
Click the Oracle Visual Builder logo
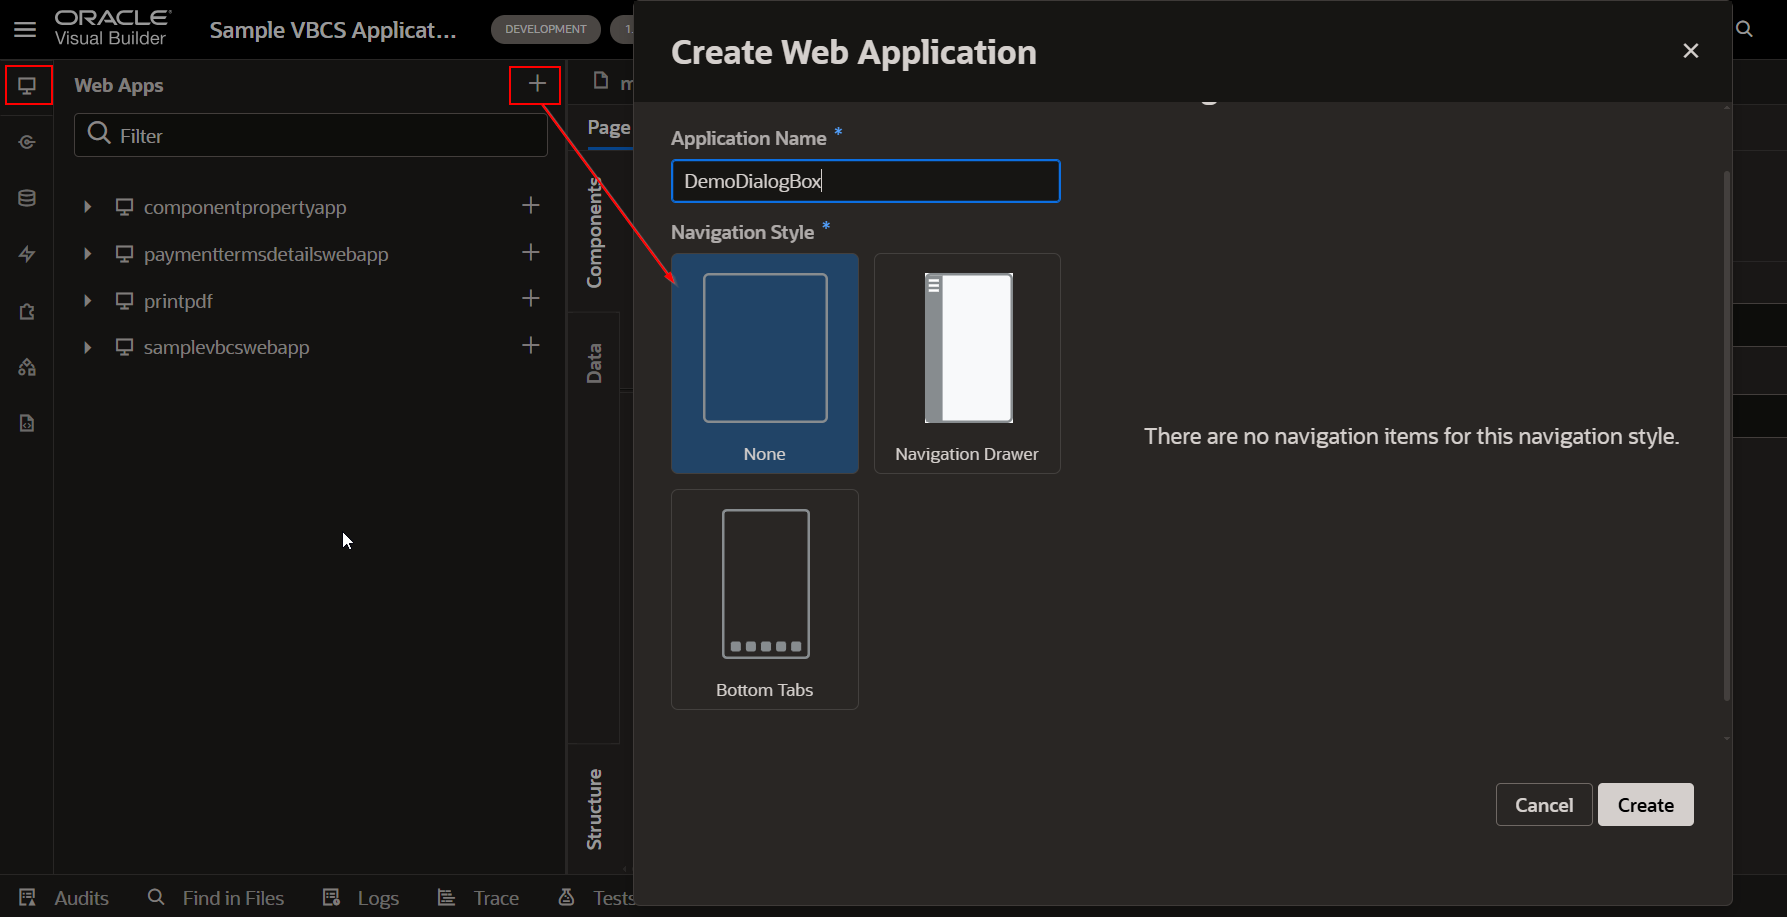pos(112,29)
